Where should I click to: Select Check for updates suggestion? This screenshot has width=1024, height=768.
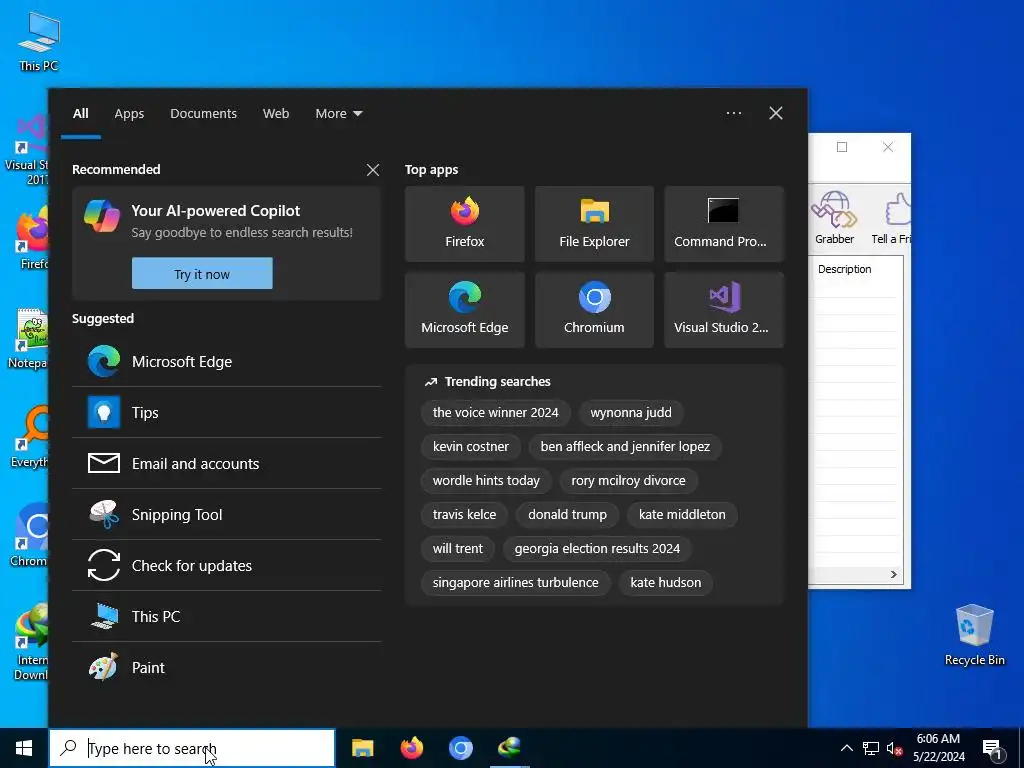(x=227, y=566)
